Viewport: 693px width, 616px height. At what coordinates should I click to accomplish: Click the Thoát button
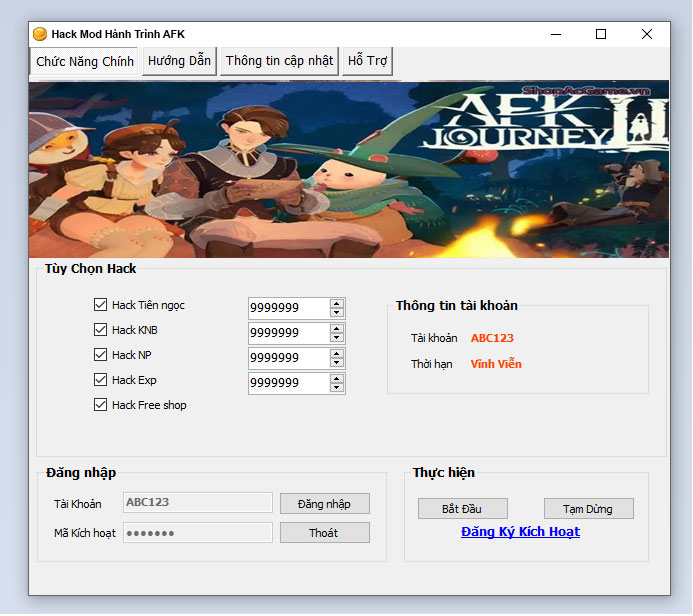pyautogui.click(x=325, y=533)
